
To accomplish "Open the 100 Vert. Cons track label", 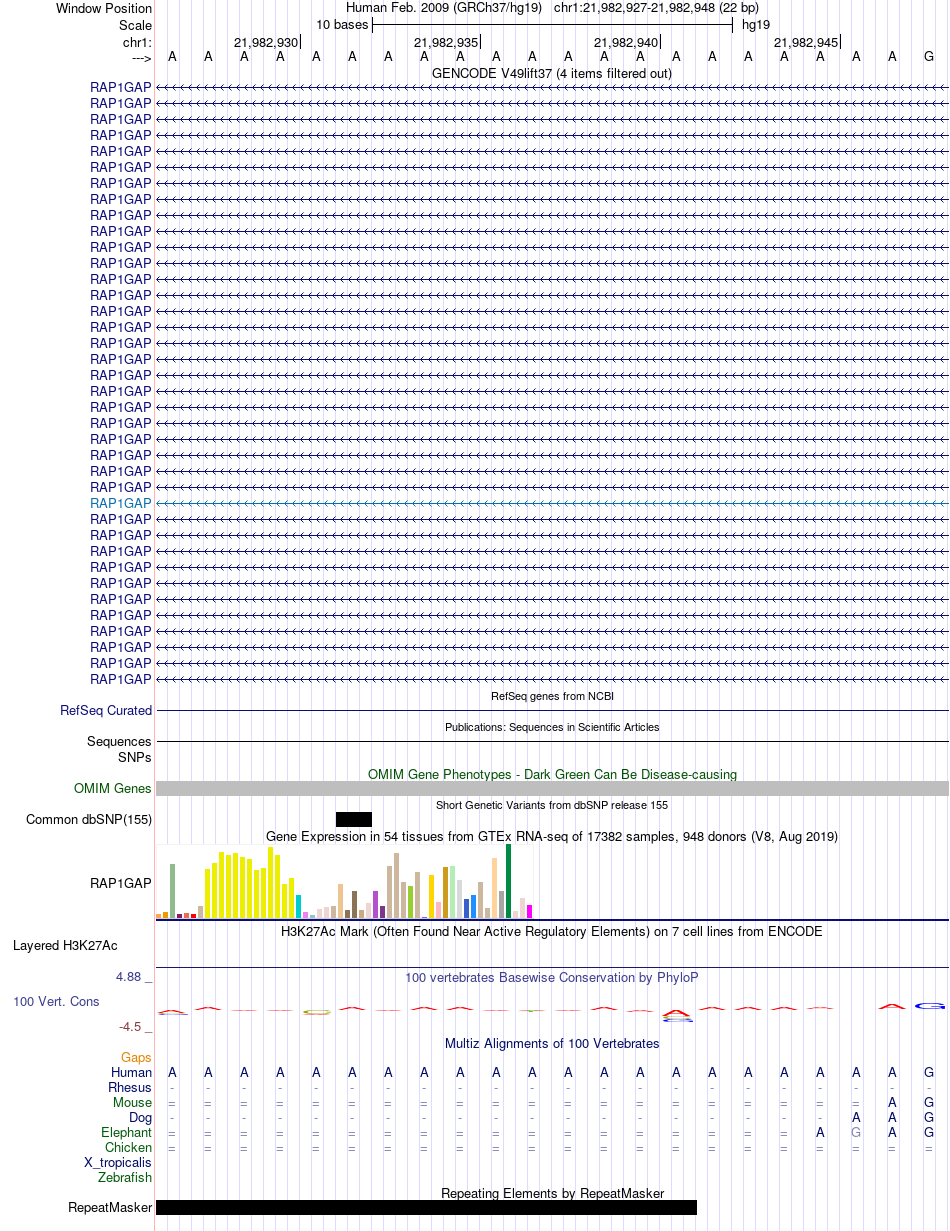I will point(56,1001).
